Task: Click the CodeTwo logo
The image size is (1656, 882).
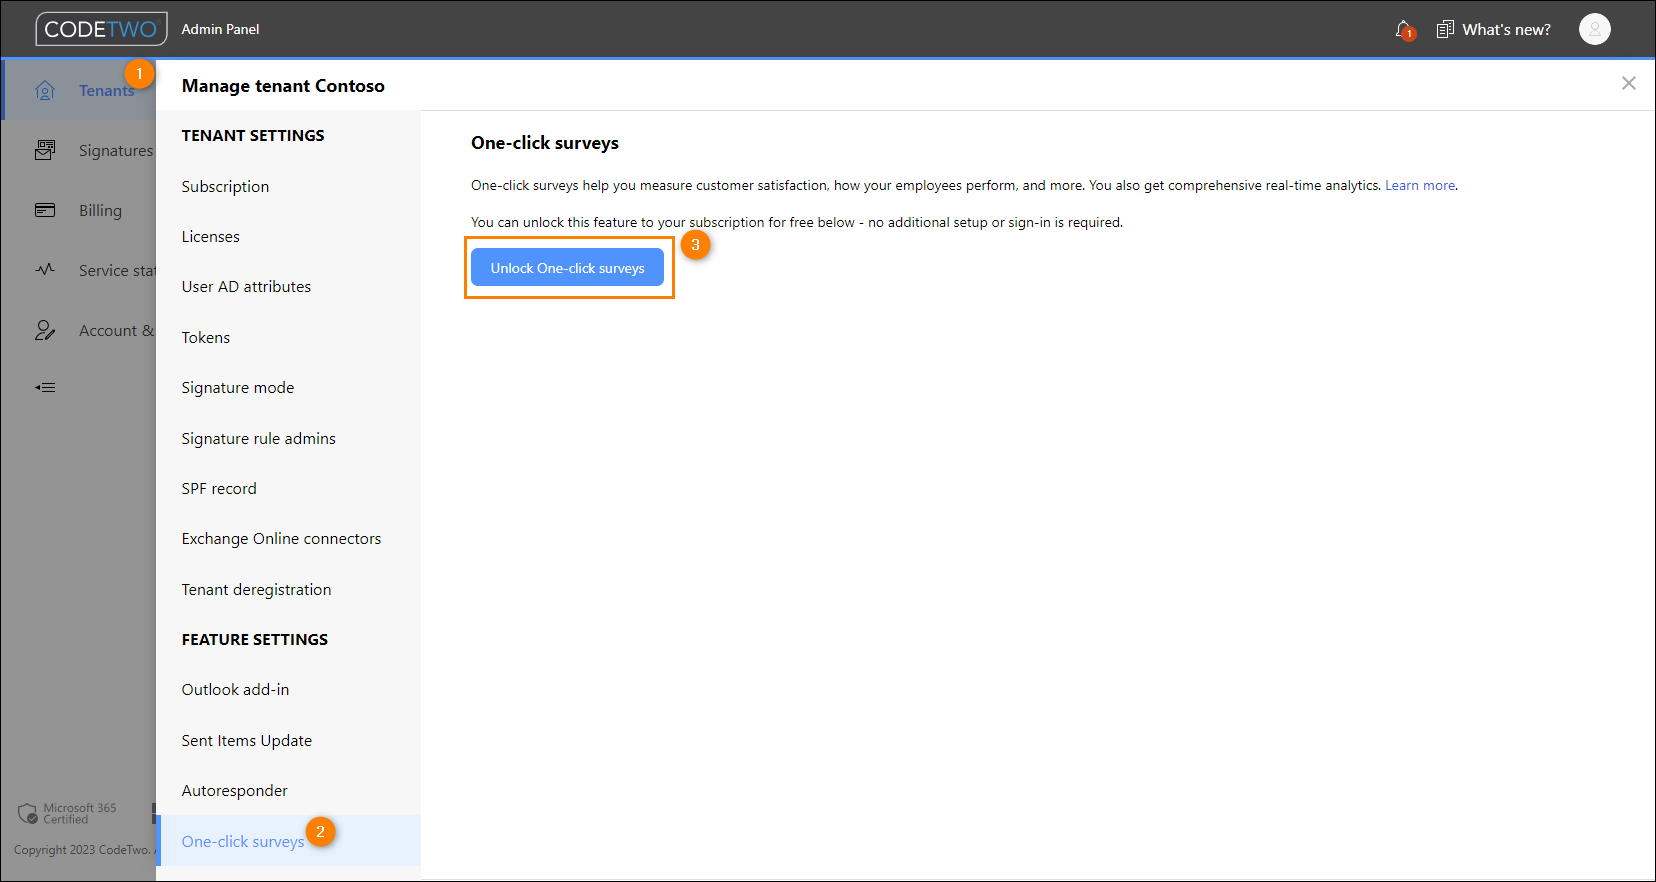Action: (x=101, y=29)
